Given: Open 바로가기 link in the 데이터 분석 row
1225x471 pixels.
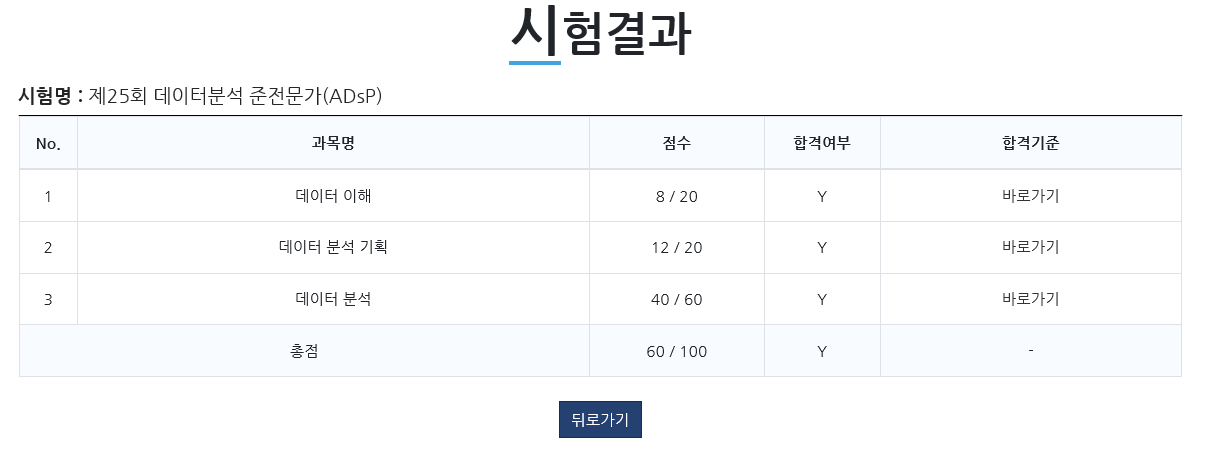Looking at the screenshot, I should [1030, 299].
